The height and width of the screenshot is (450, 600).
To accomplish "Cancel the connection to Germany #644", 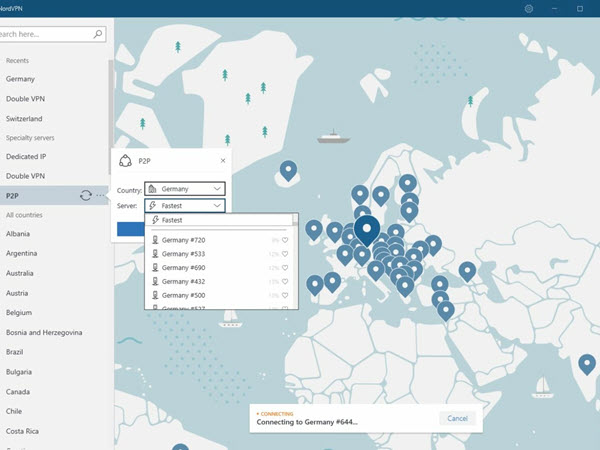I will (x=457, y=418).
